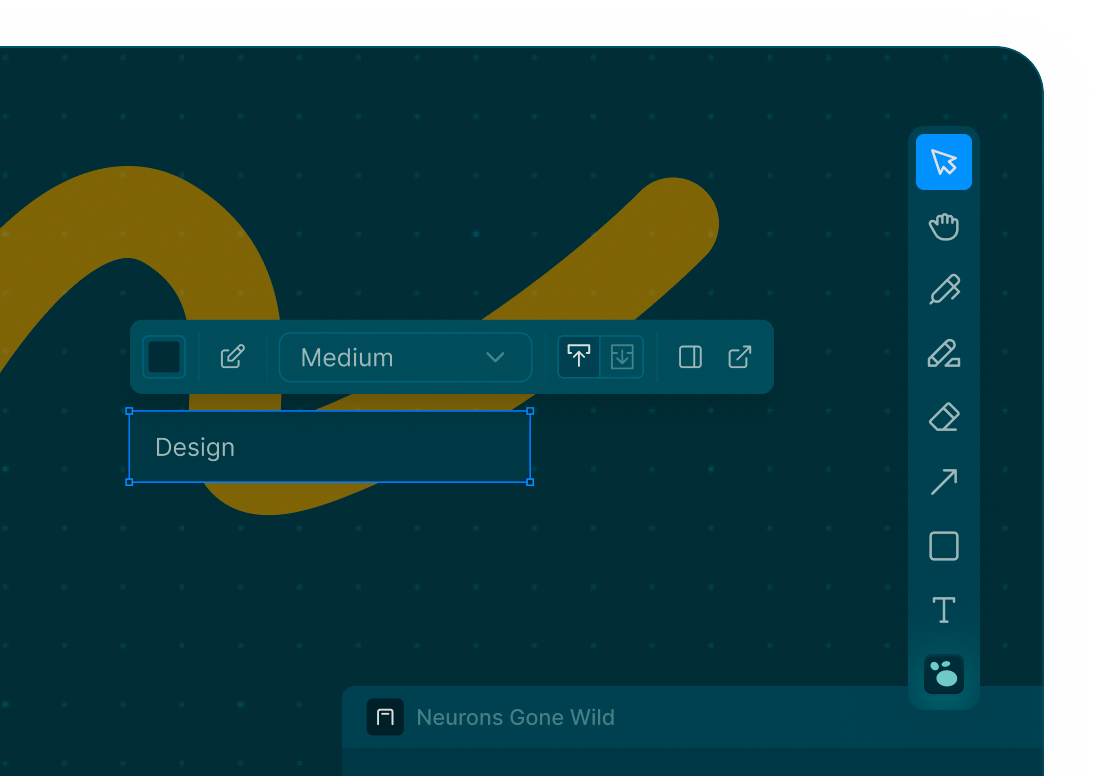
Task: Open element in new window
Action: pos(740,357)
